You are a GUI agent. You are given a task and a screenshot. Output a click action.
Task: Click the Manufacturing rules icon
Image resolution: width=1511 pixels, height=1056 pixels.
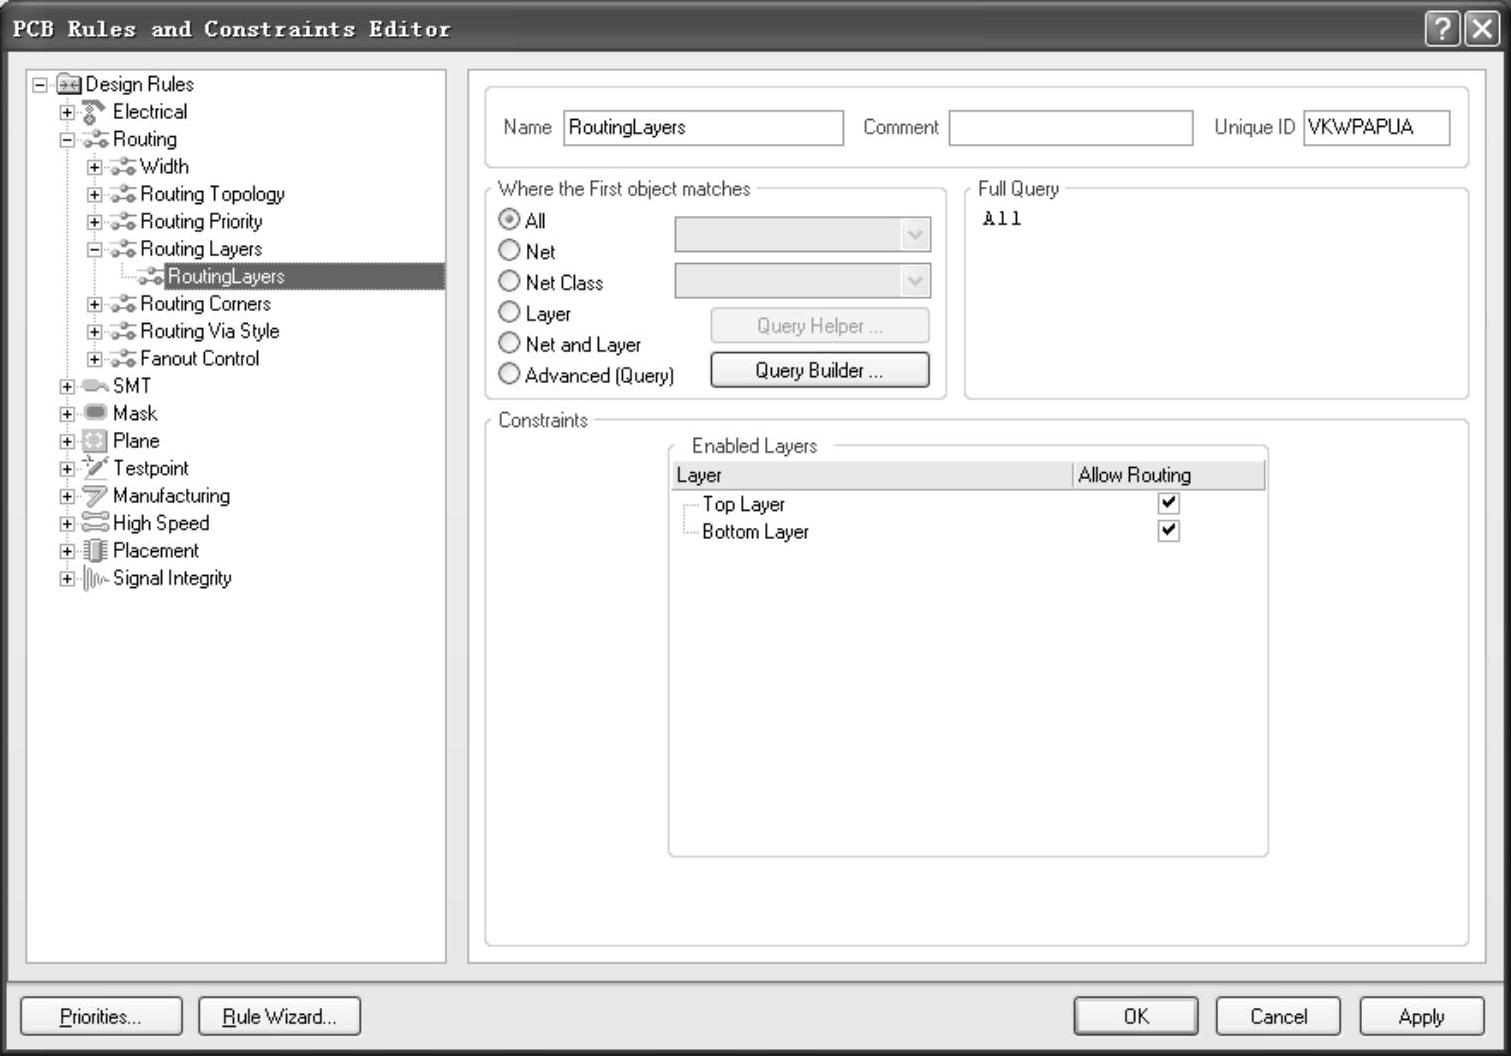click(x=95, y=496)
